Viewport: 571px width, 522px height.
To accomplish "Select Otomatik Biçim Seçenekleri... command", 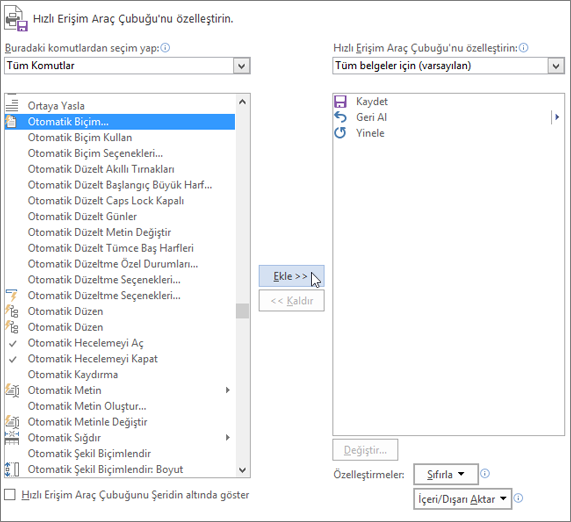I will tap(120, 153).
